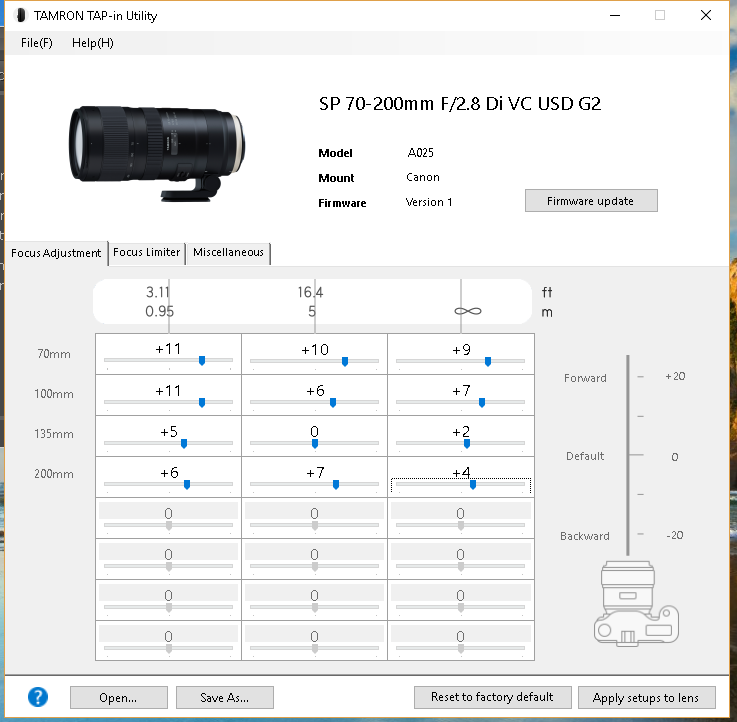737x722 pixels.
Task: Adjust the 135mm slider at 0.95m (+5)
Action: tap(184, 443)
